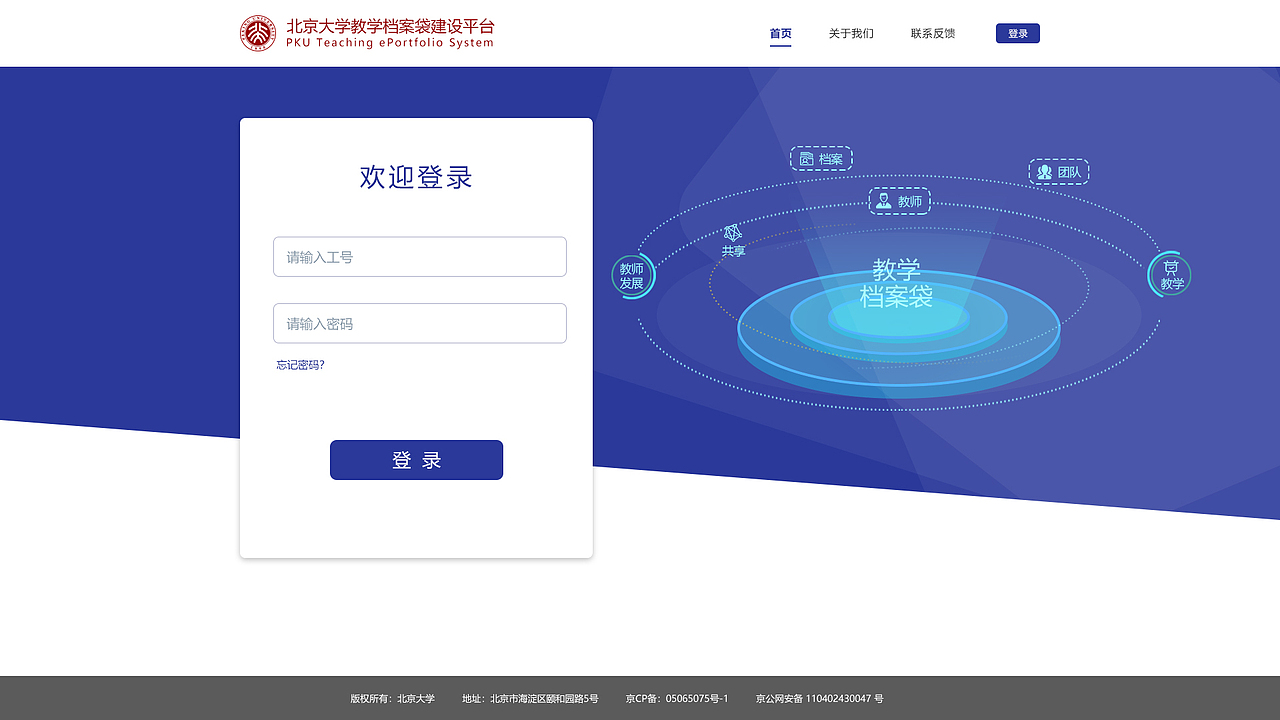Screen dimensions: 1280x720
Task: Open the 首页 navigation item
Action: (780, 33)
